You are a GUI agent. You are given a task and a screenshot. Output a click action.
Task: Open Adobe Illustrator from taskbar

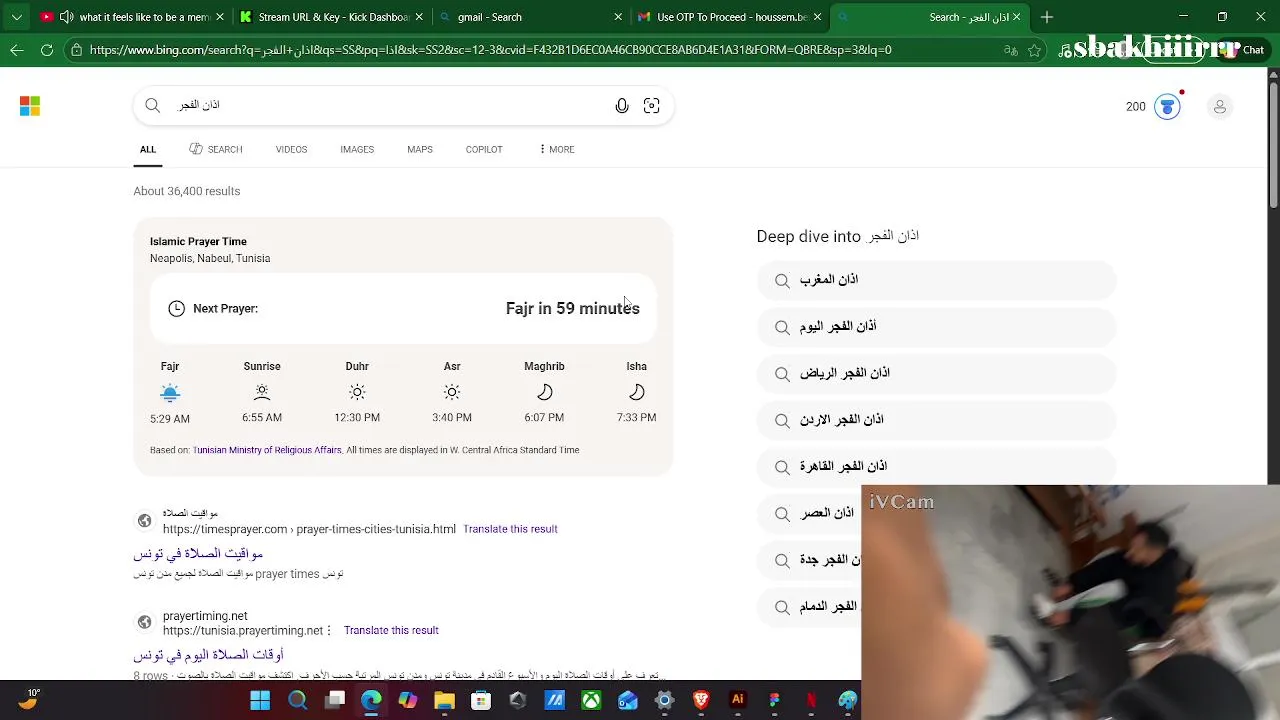point(738,700)
